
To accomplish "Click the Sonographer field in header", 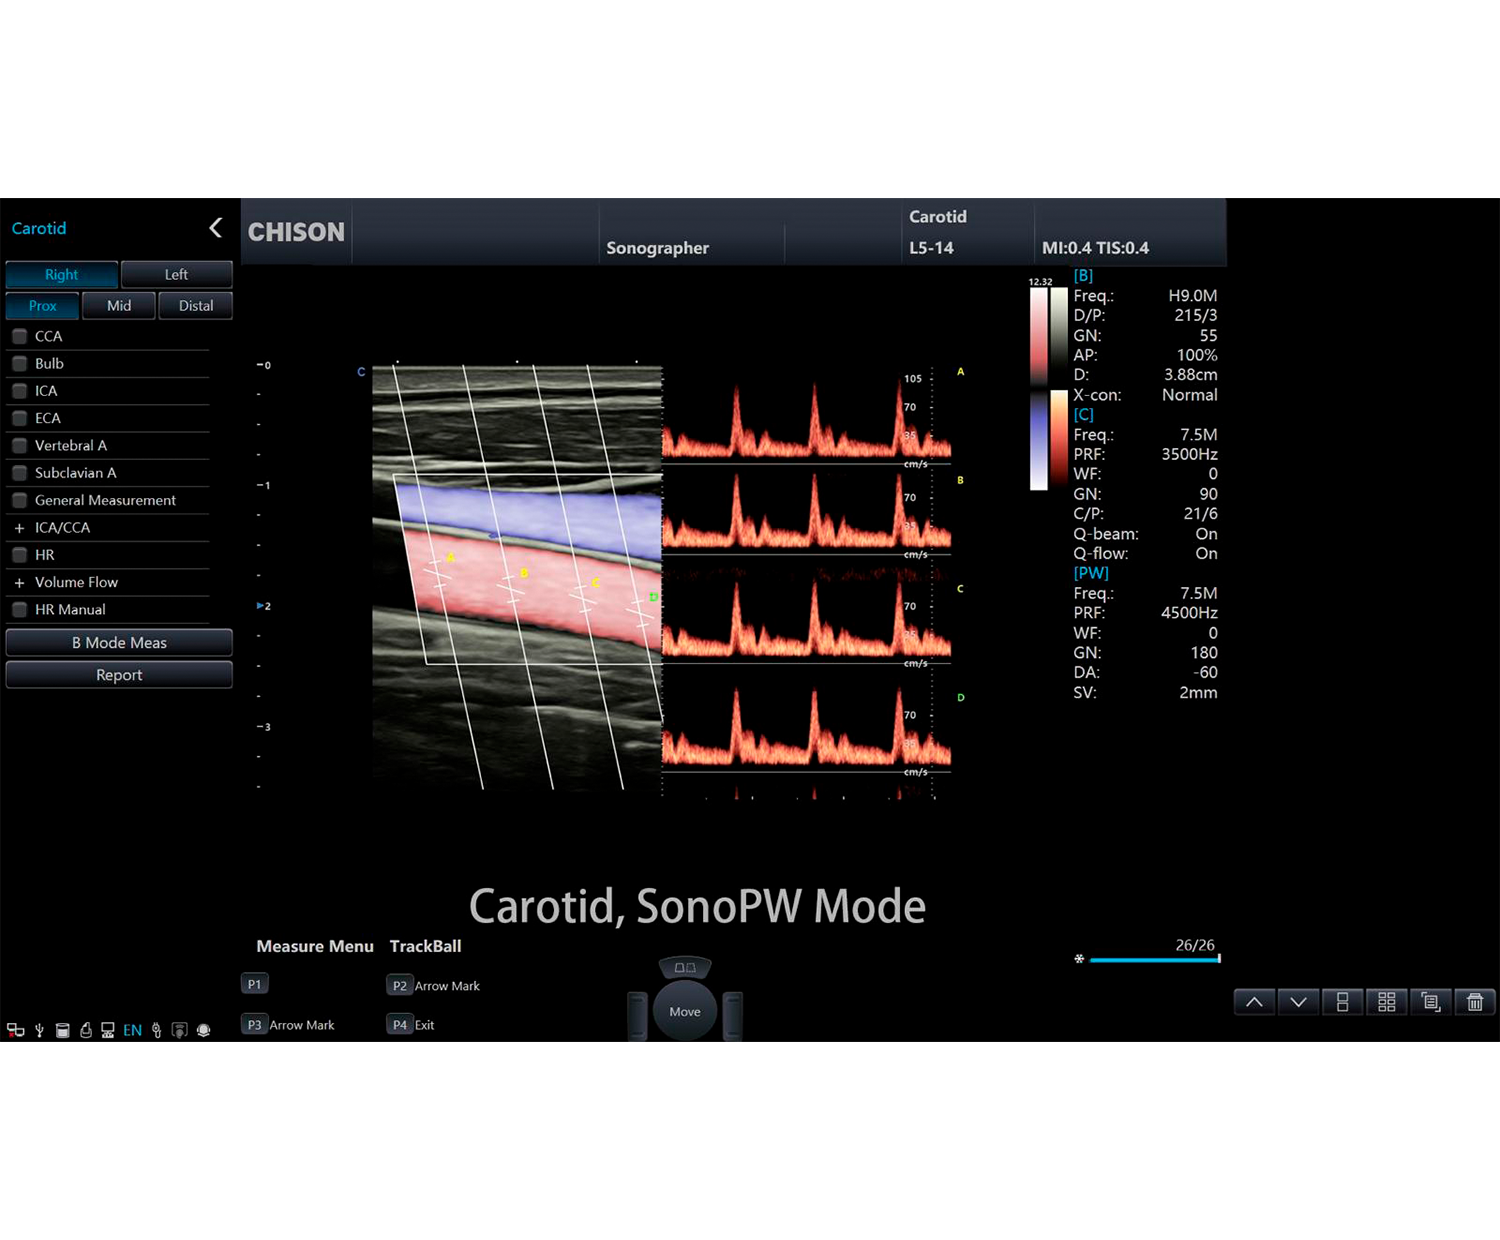I will click(x=657, y=248).
